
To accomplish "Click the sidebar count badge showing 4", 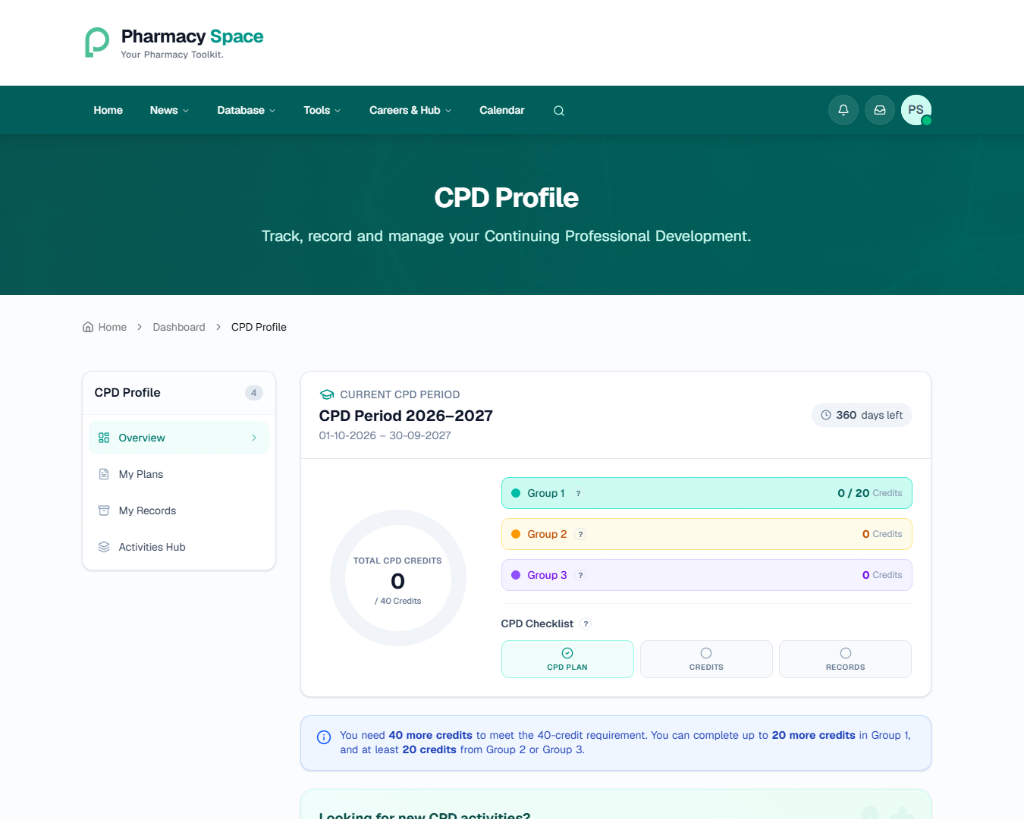I will 254,393.
